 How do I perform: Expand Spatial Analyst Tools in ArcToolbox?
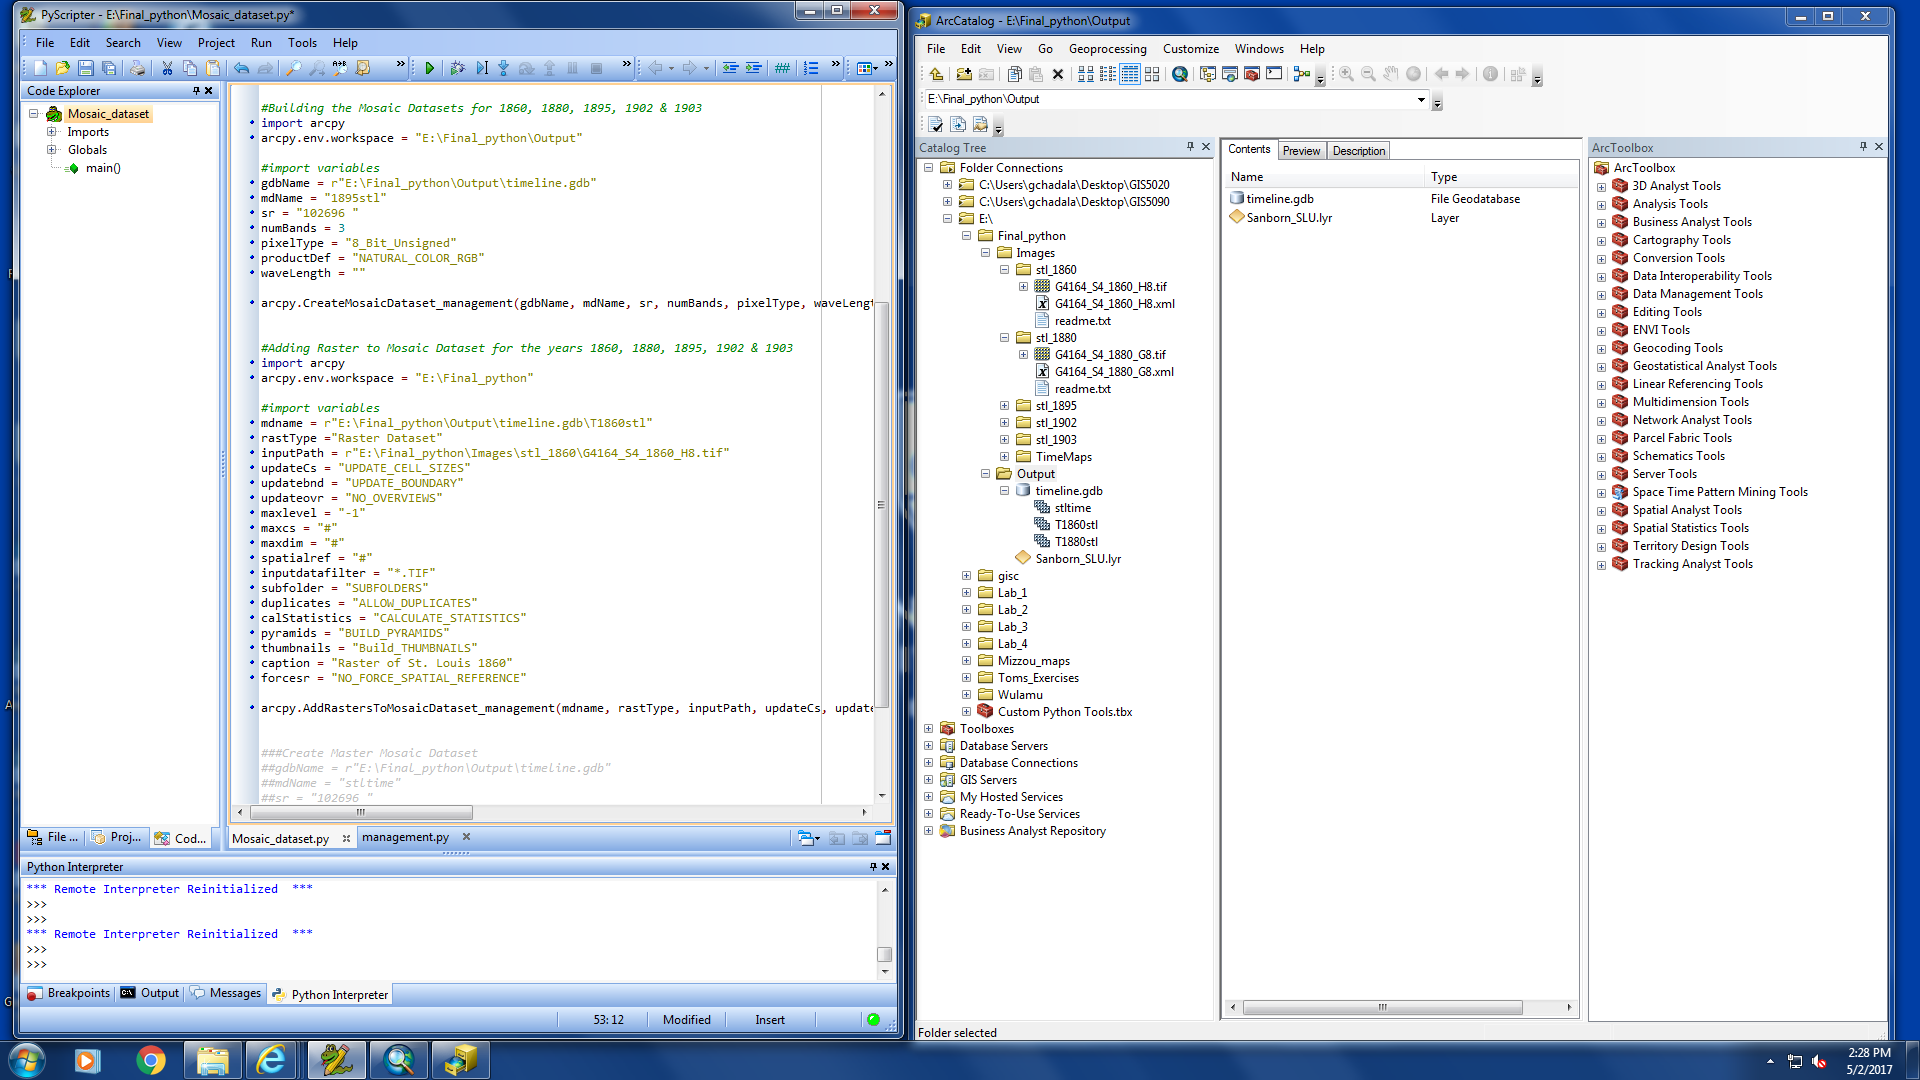(1601, 511)
